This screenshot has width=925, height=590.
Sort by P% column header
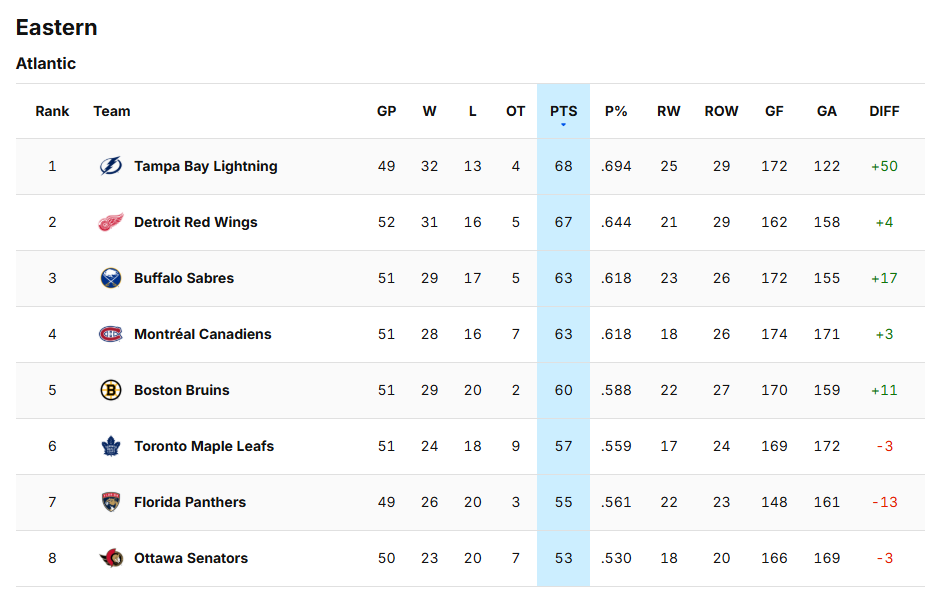616,111
